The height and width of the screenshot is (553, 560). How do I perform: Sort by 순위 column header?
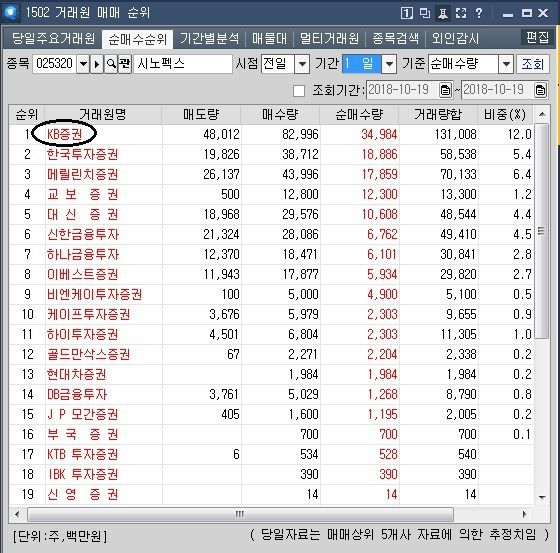(x=27, y=114)
